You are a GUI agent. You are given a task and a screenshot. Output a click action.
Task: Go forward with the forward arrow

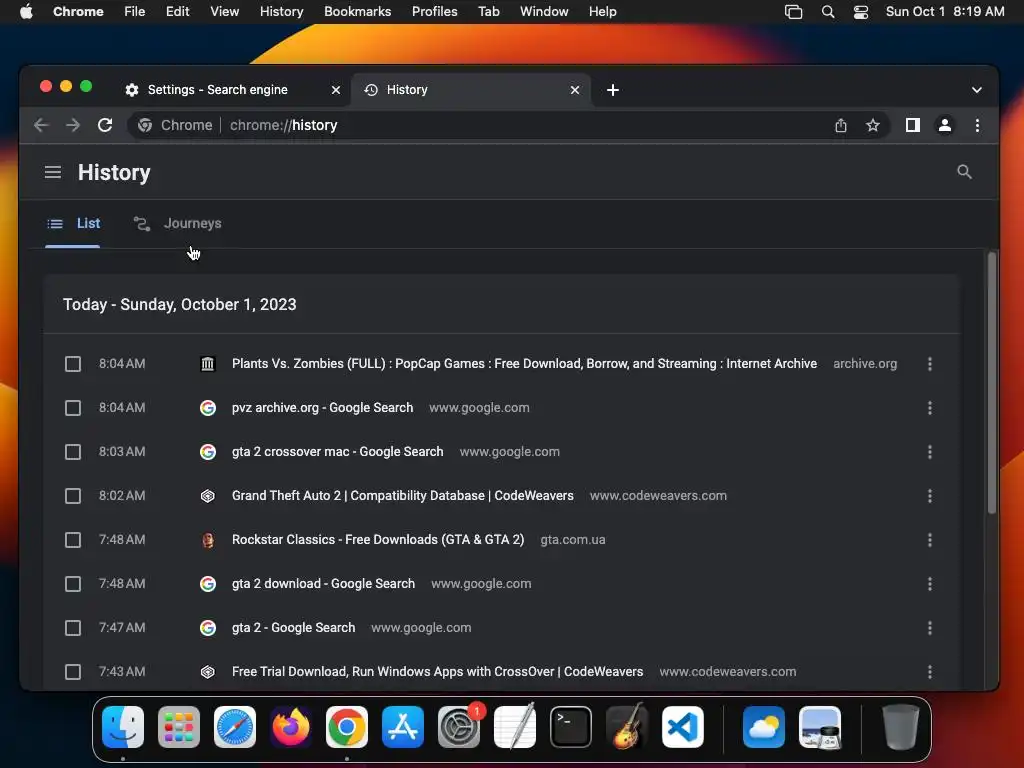73,125
